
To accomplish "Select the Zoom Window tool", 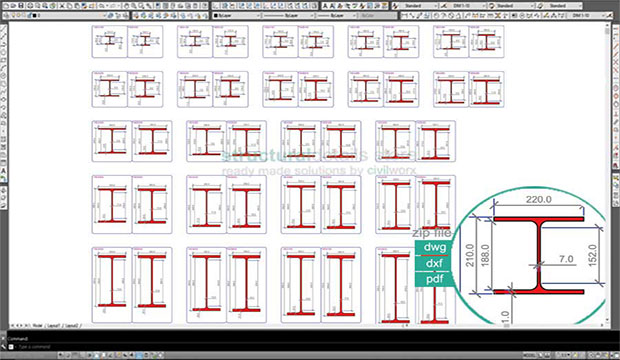I will click(141, 6).
